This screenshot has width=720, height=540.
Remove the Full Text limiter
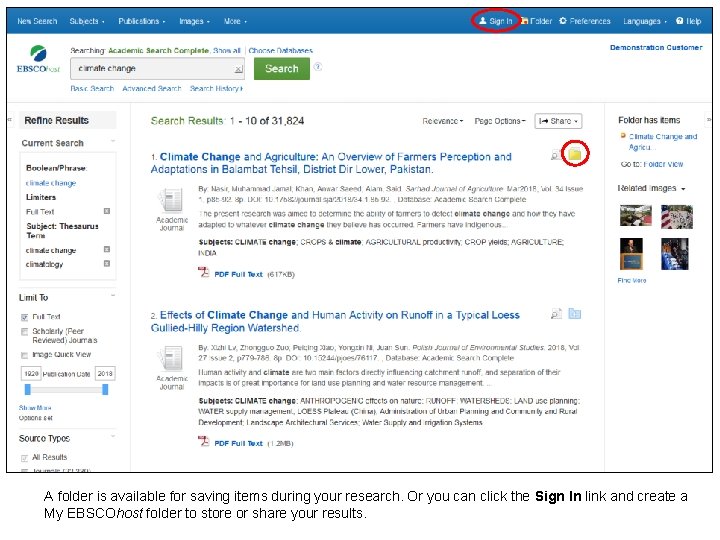click(107, 211)
